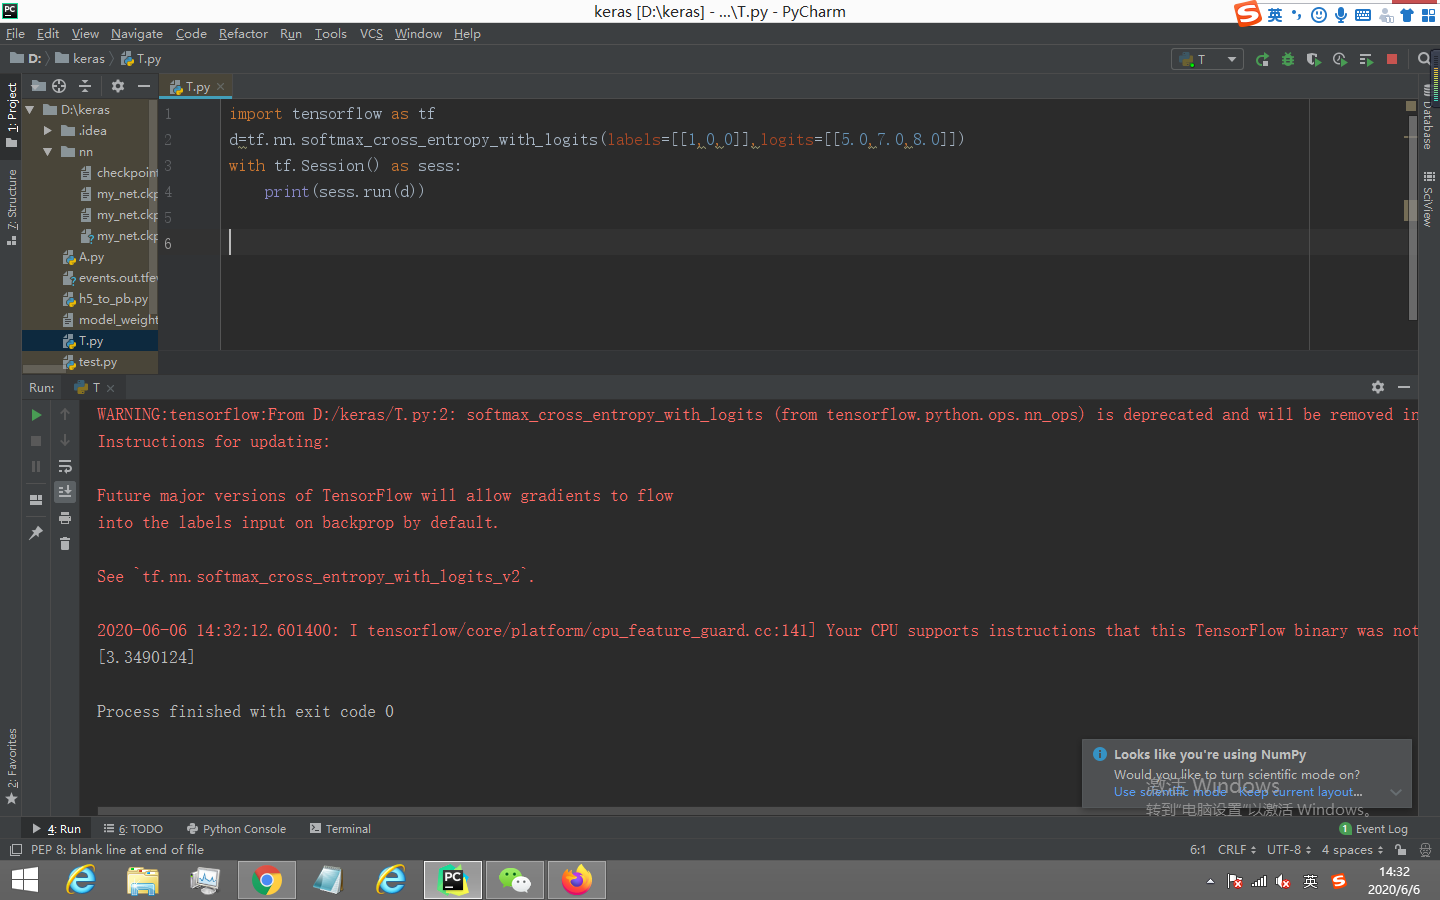1440x900 pixels.
Task: Click the Search everywhere magnifier icon
Action: 1424,58
